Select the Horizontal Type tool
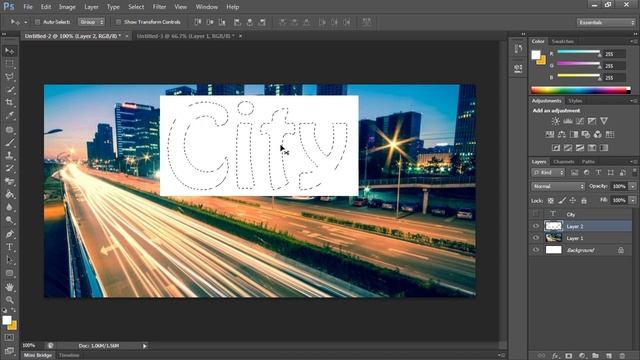Viewport: 640px width, 360px height. coord(9,247)
